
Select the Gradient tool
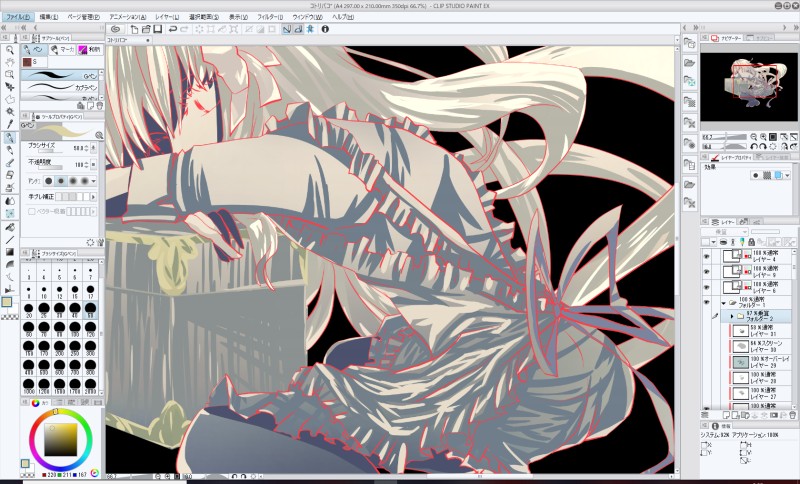click(10, 252)
